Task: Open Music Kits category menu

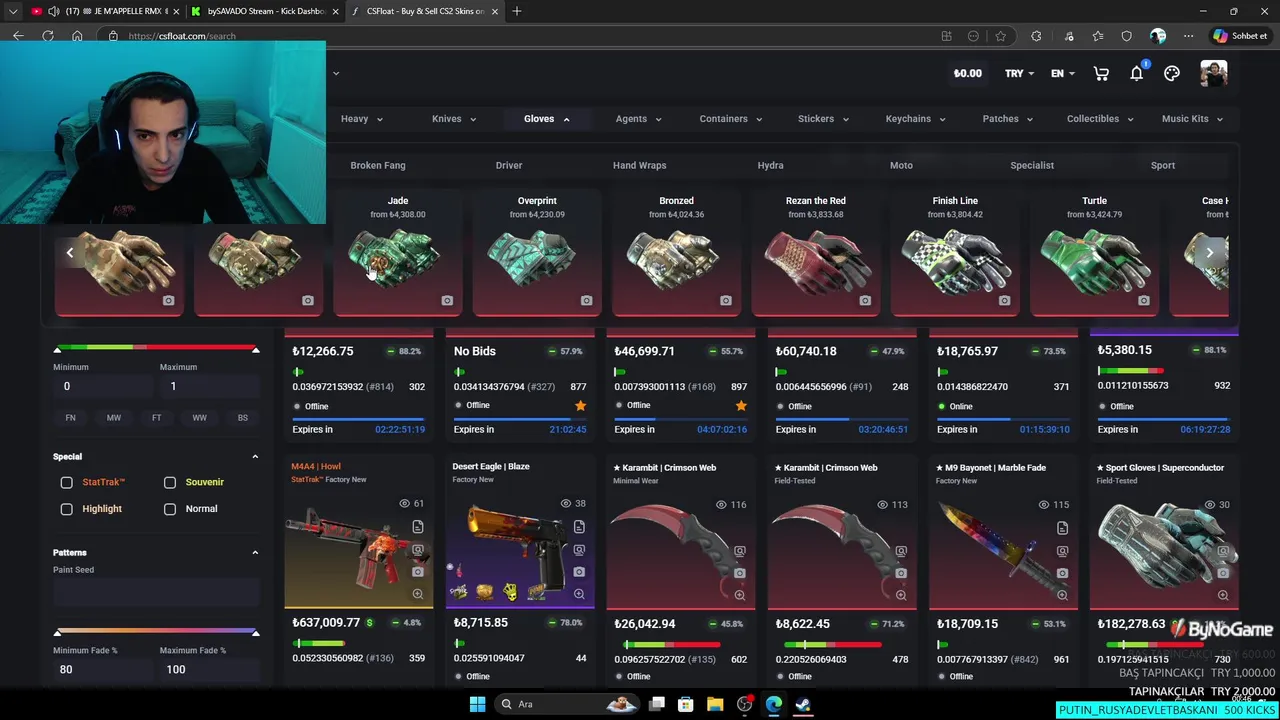Action: 1193,119
